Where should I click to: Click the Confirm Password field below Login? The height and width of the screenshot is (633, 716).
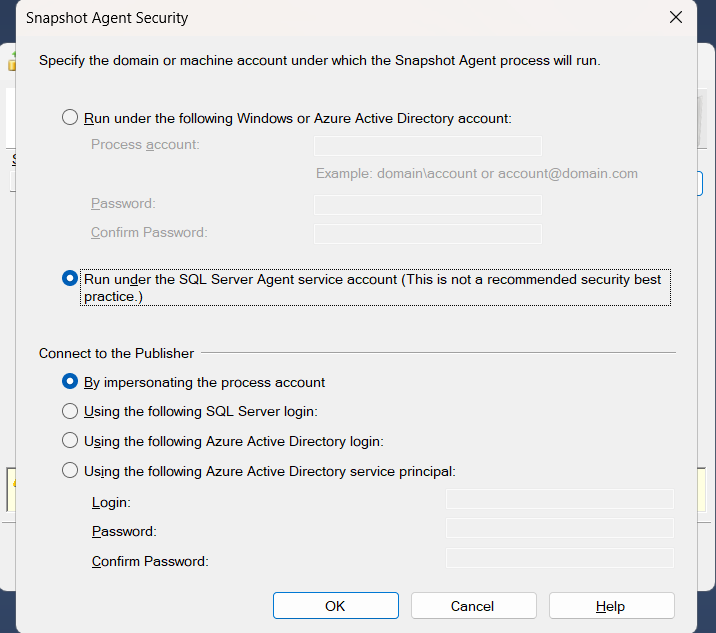(559, 558)
